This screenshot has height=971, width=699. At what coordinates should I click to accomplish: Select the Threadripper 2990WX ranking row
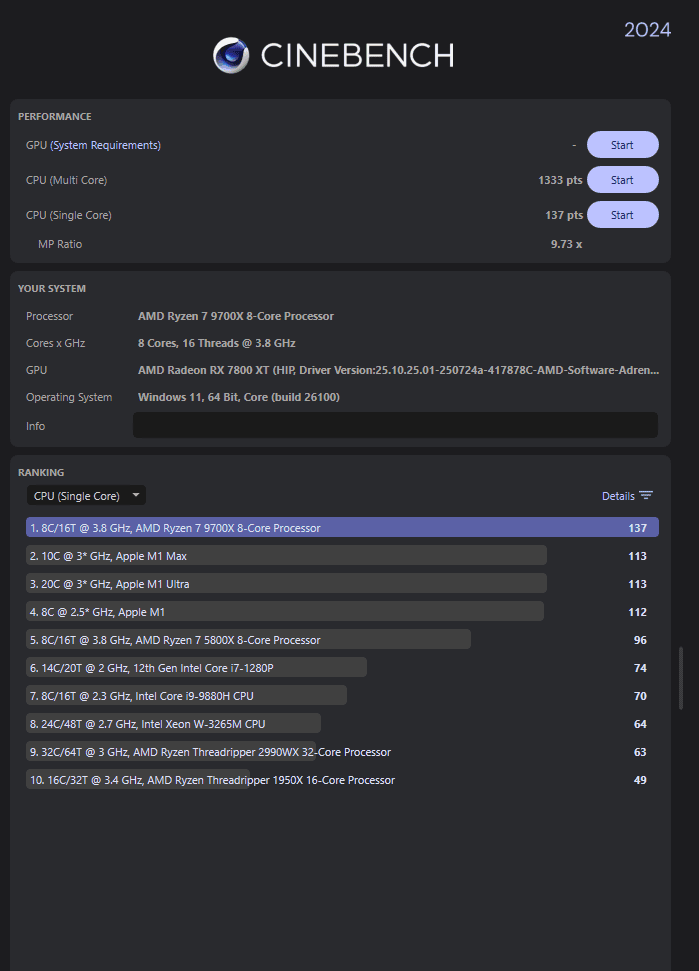tap(342, 752)
